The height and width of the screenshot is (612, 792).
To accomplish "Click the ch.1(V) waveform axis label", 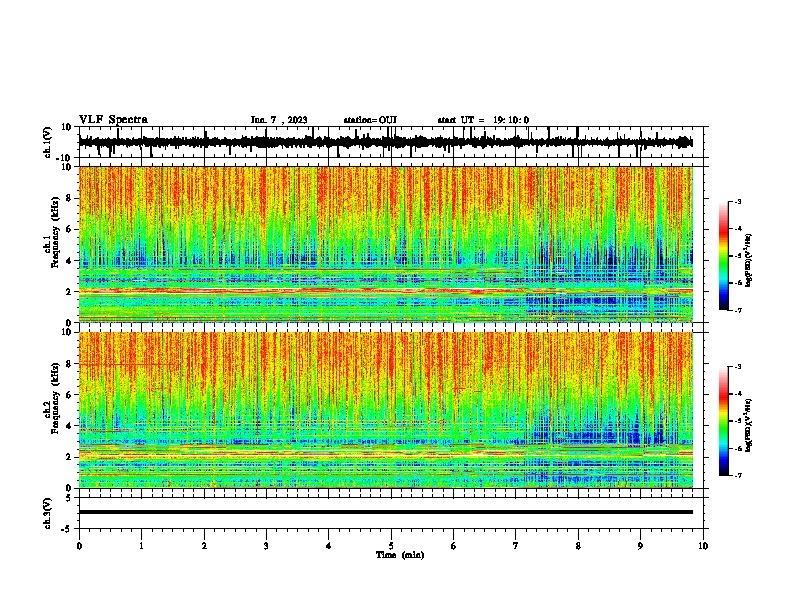I will click(48, 142).
